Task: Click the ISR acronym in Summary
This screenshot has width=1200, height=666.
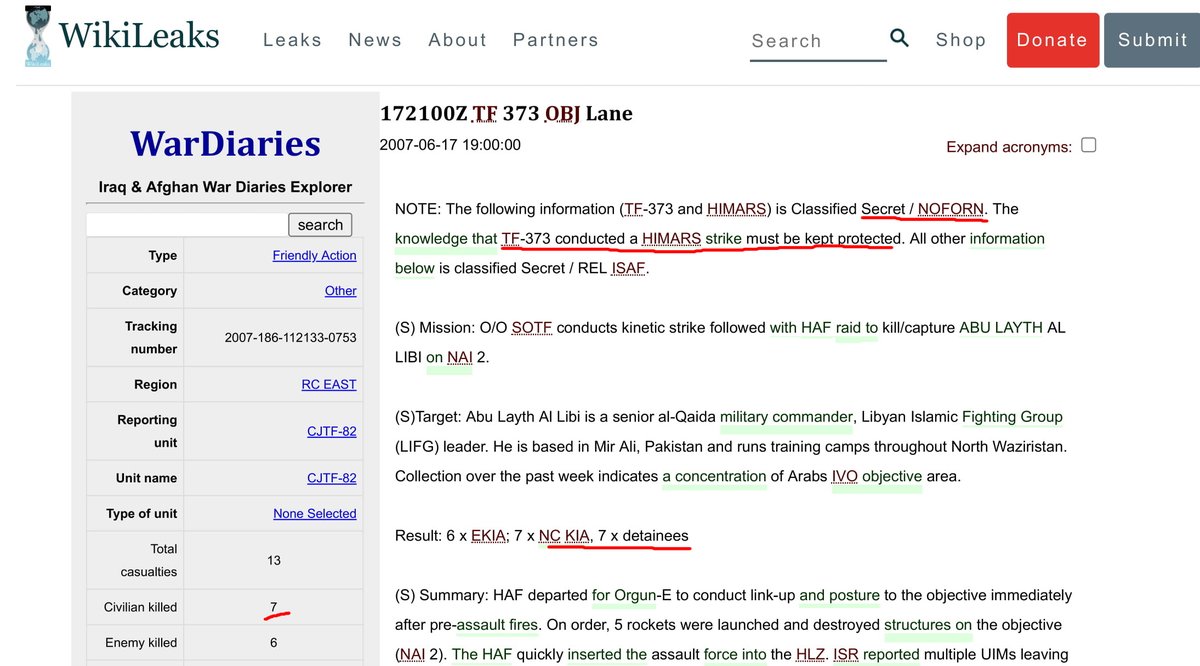Action: [x=848, y=655]
